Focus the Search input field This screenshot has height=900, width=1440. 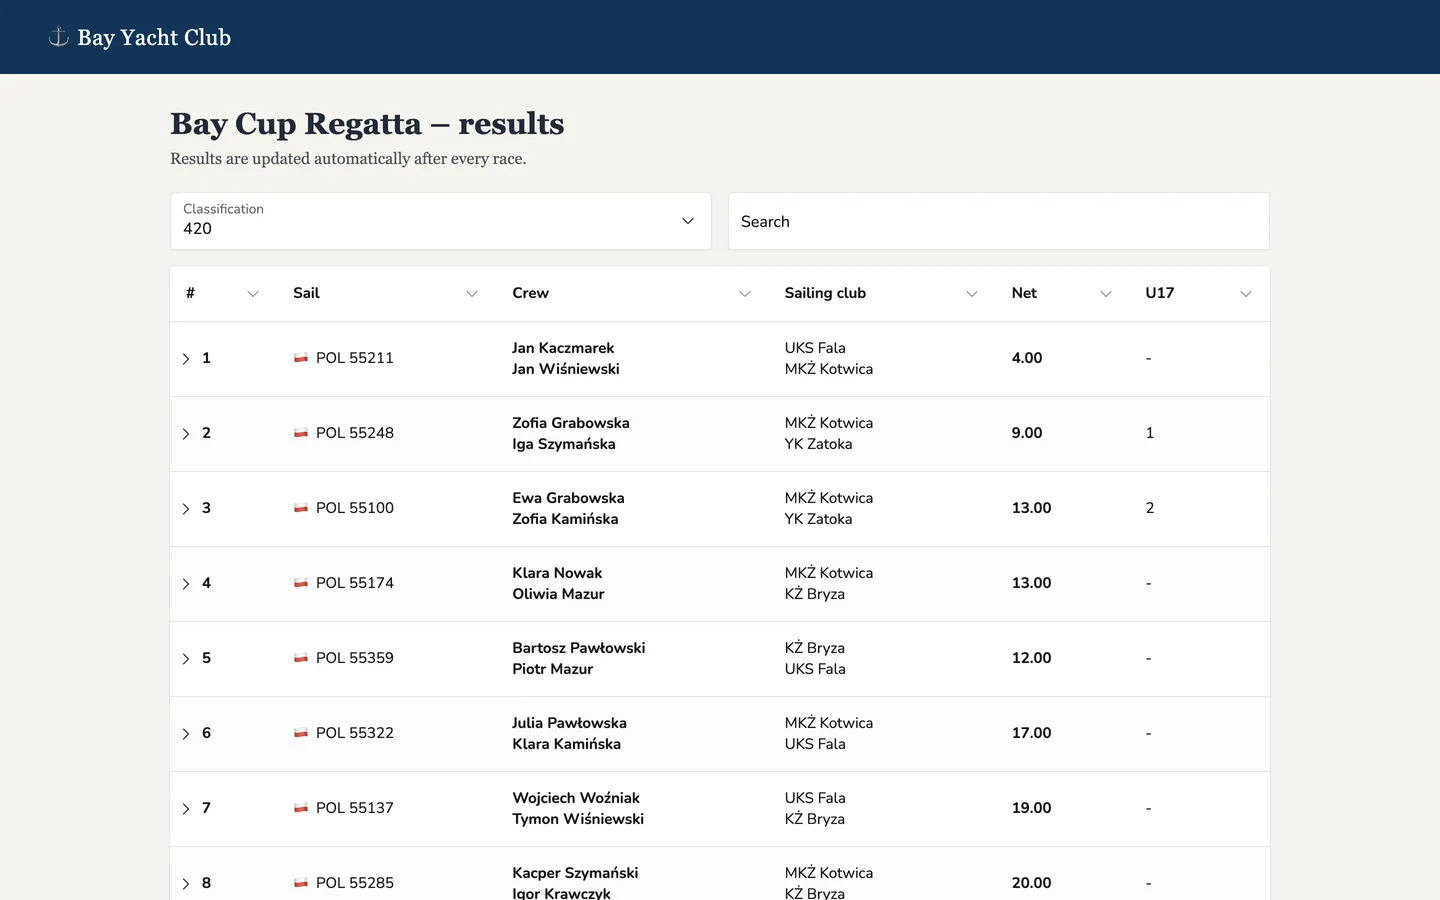click(999, 221)
